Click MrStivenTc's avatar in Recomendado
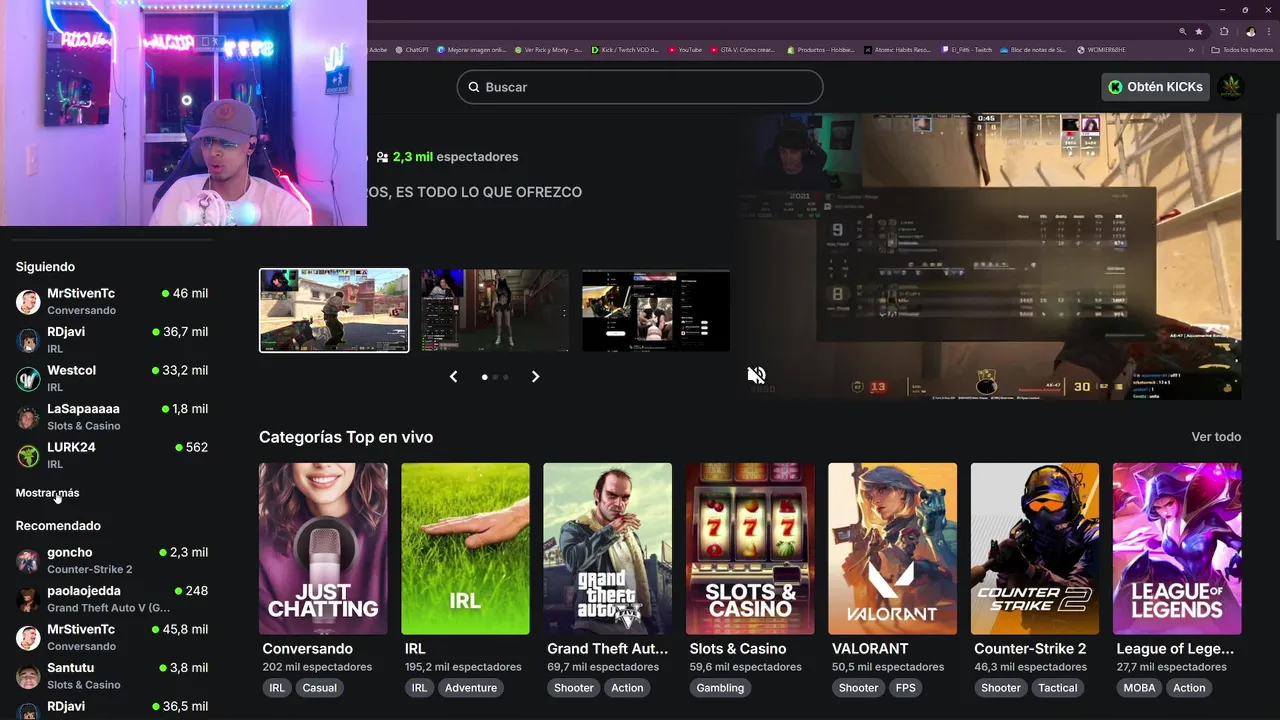The height and width of the screenshot is (720, 1280). (28, 638)
